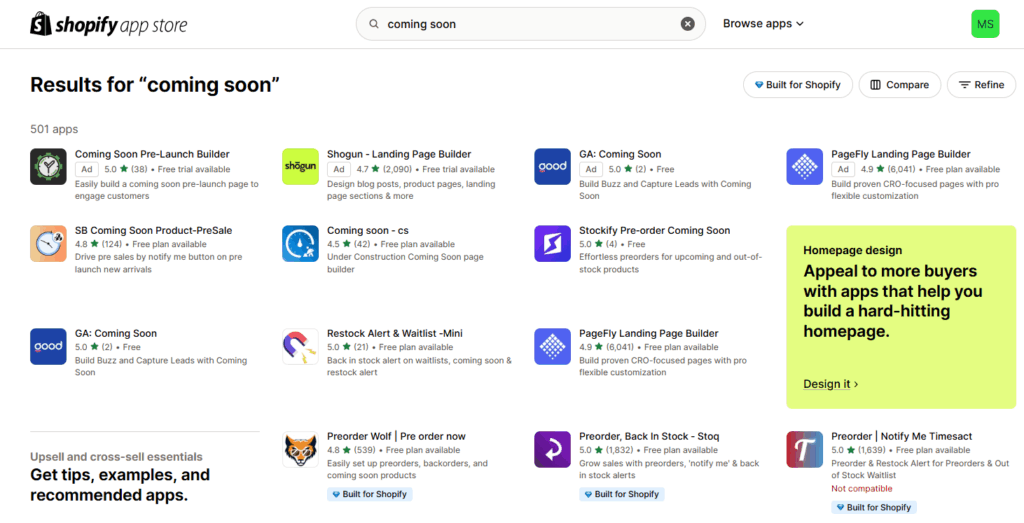Open Restock Alert & Waitlist -Mini title

pos(394,333)
